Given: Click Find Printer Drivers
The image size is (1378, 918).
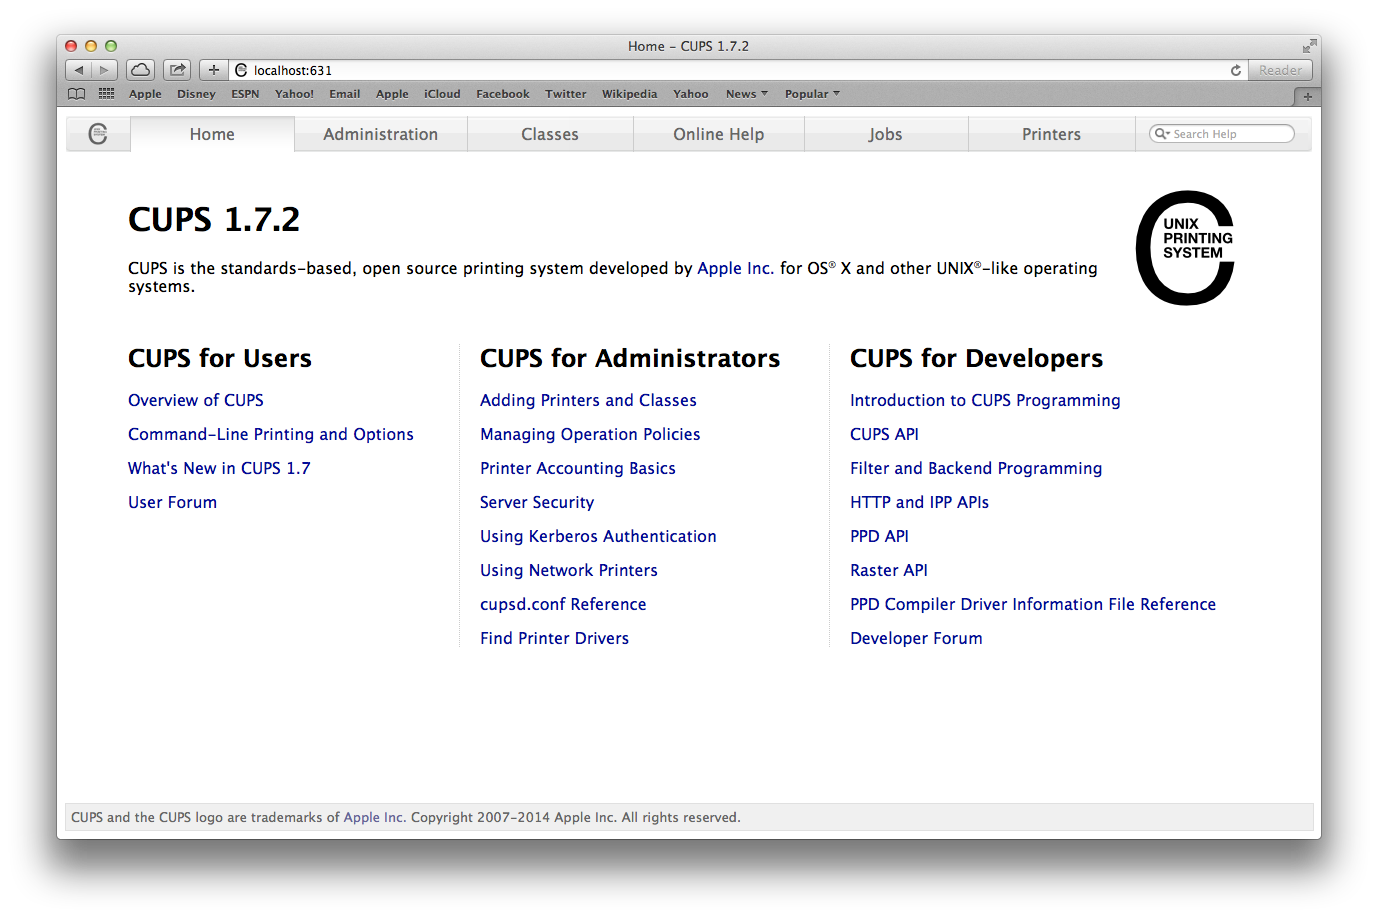Looking at the screenshot, I should click(554, 638).
